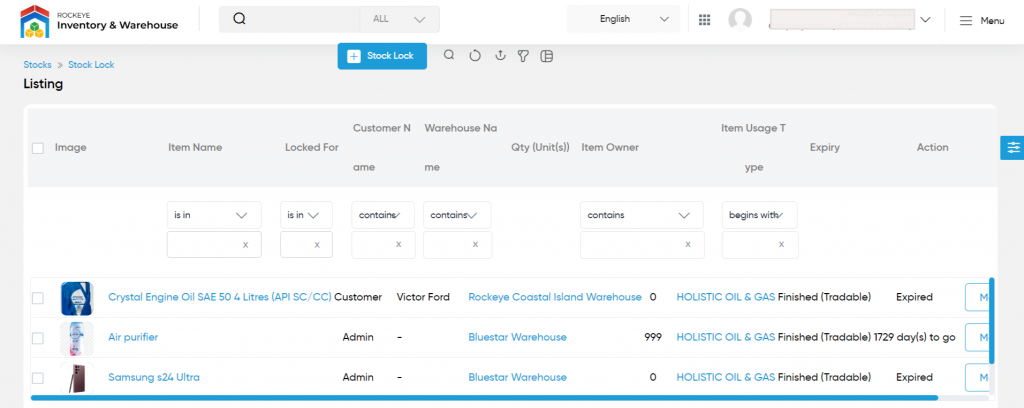Click the '1729 day(s) to go' expiry cell

click(915, 337)
